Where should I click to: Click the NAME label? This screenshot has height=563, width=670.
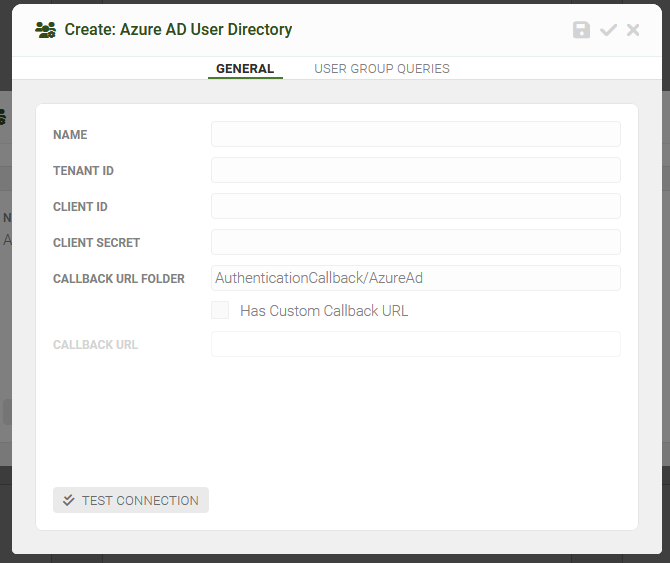click(x=70, y=135)
